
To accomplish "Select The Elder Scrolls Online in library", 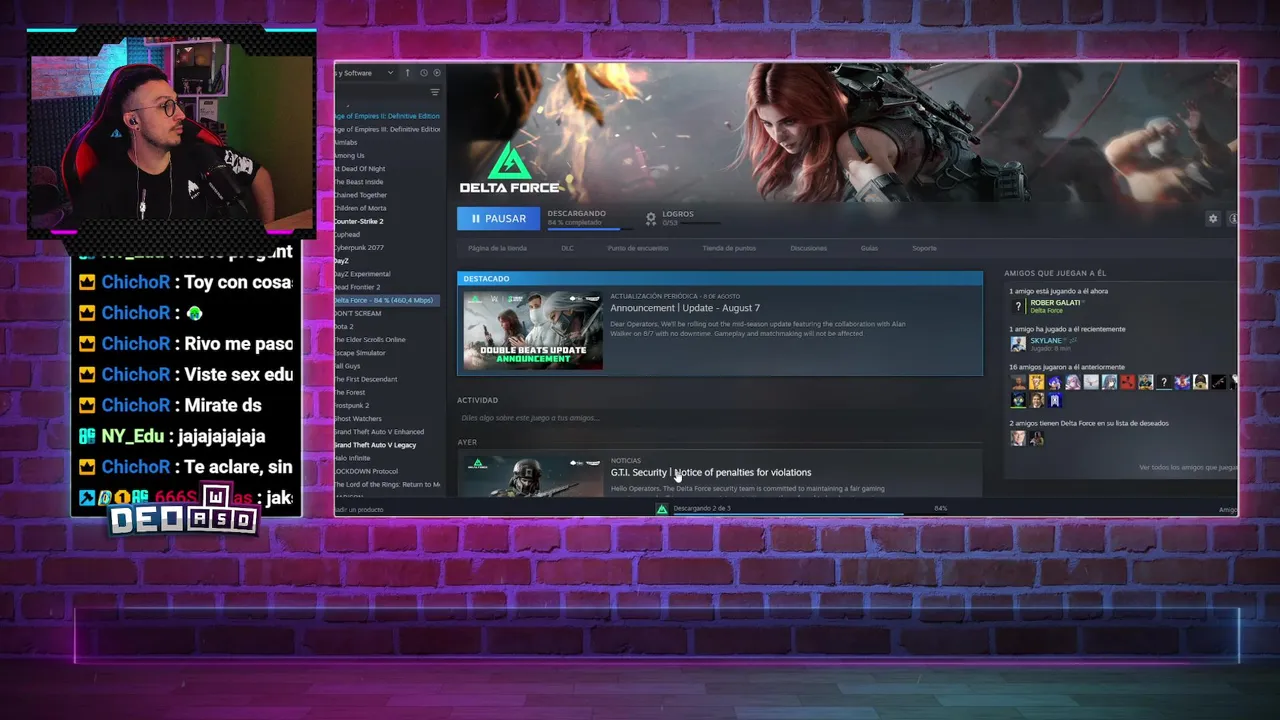I will 370,340.
